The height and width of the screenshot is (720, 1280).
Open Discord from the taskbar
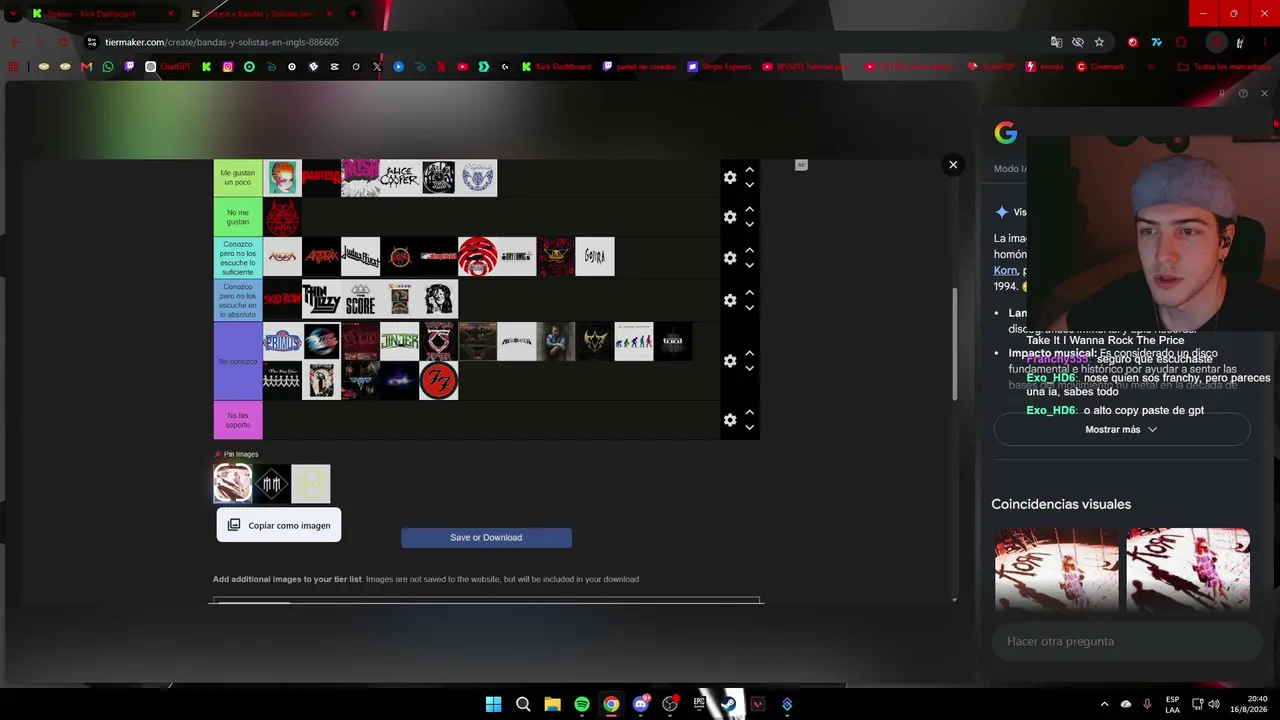pos(641,704)
